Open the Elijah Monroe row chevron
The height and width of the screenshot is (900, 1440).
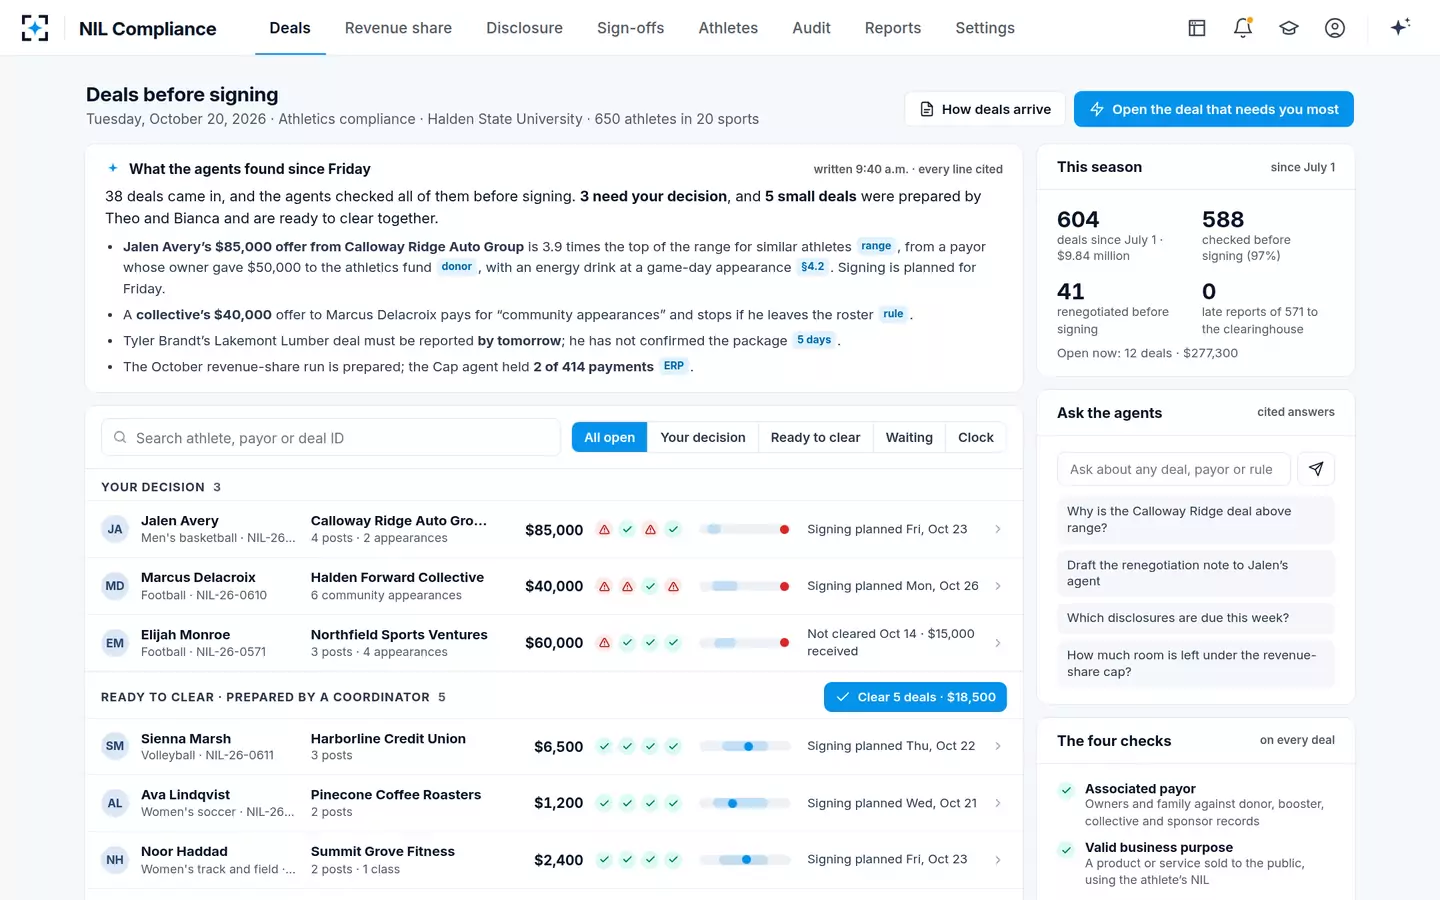tap(998, 643)
